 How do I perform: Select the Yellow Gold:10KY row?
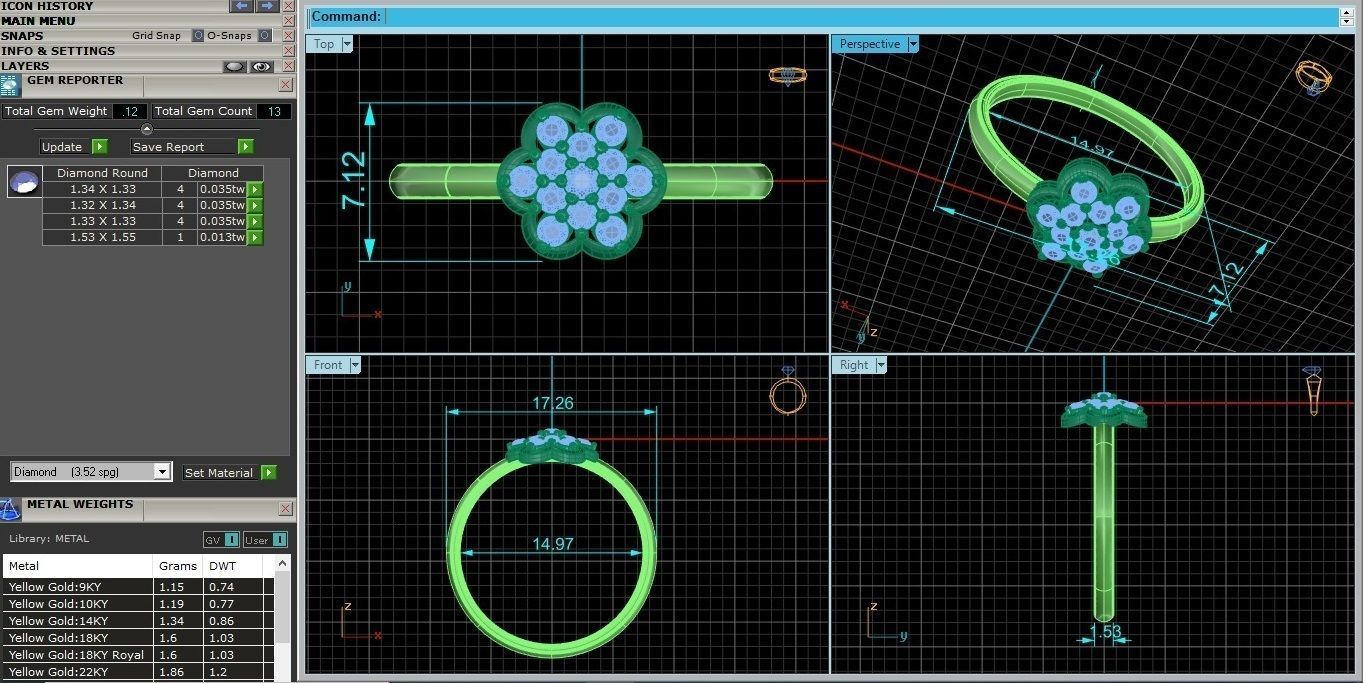pyautogui.click(x=138, y=604)
